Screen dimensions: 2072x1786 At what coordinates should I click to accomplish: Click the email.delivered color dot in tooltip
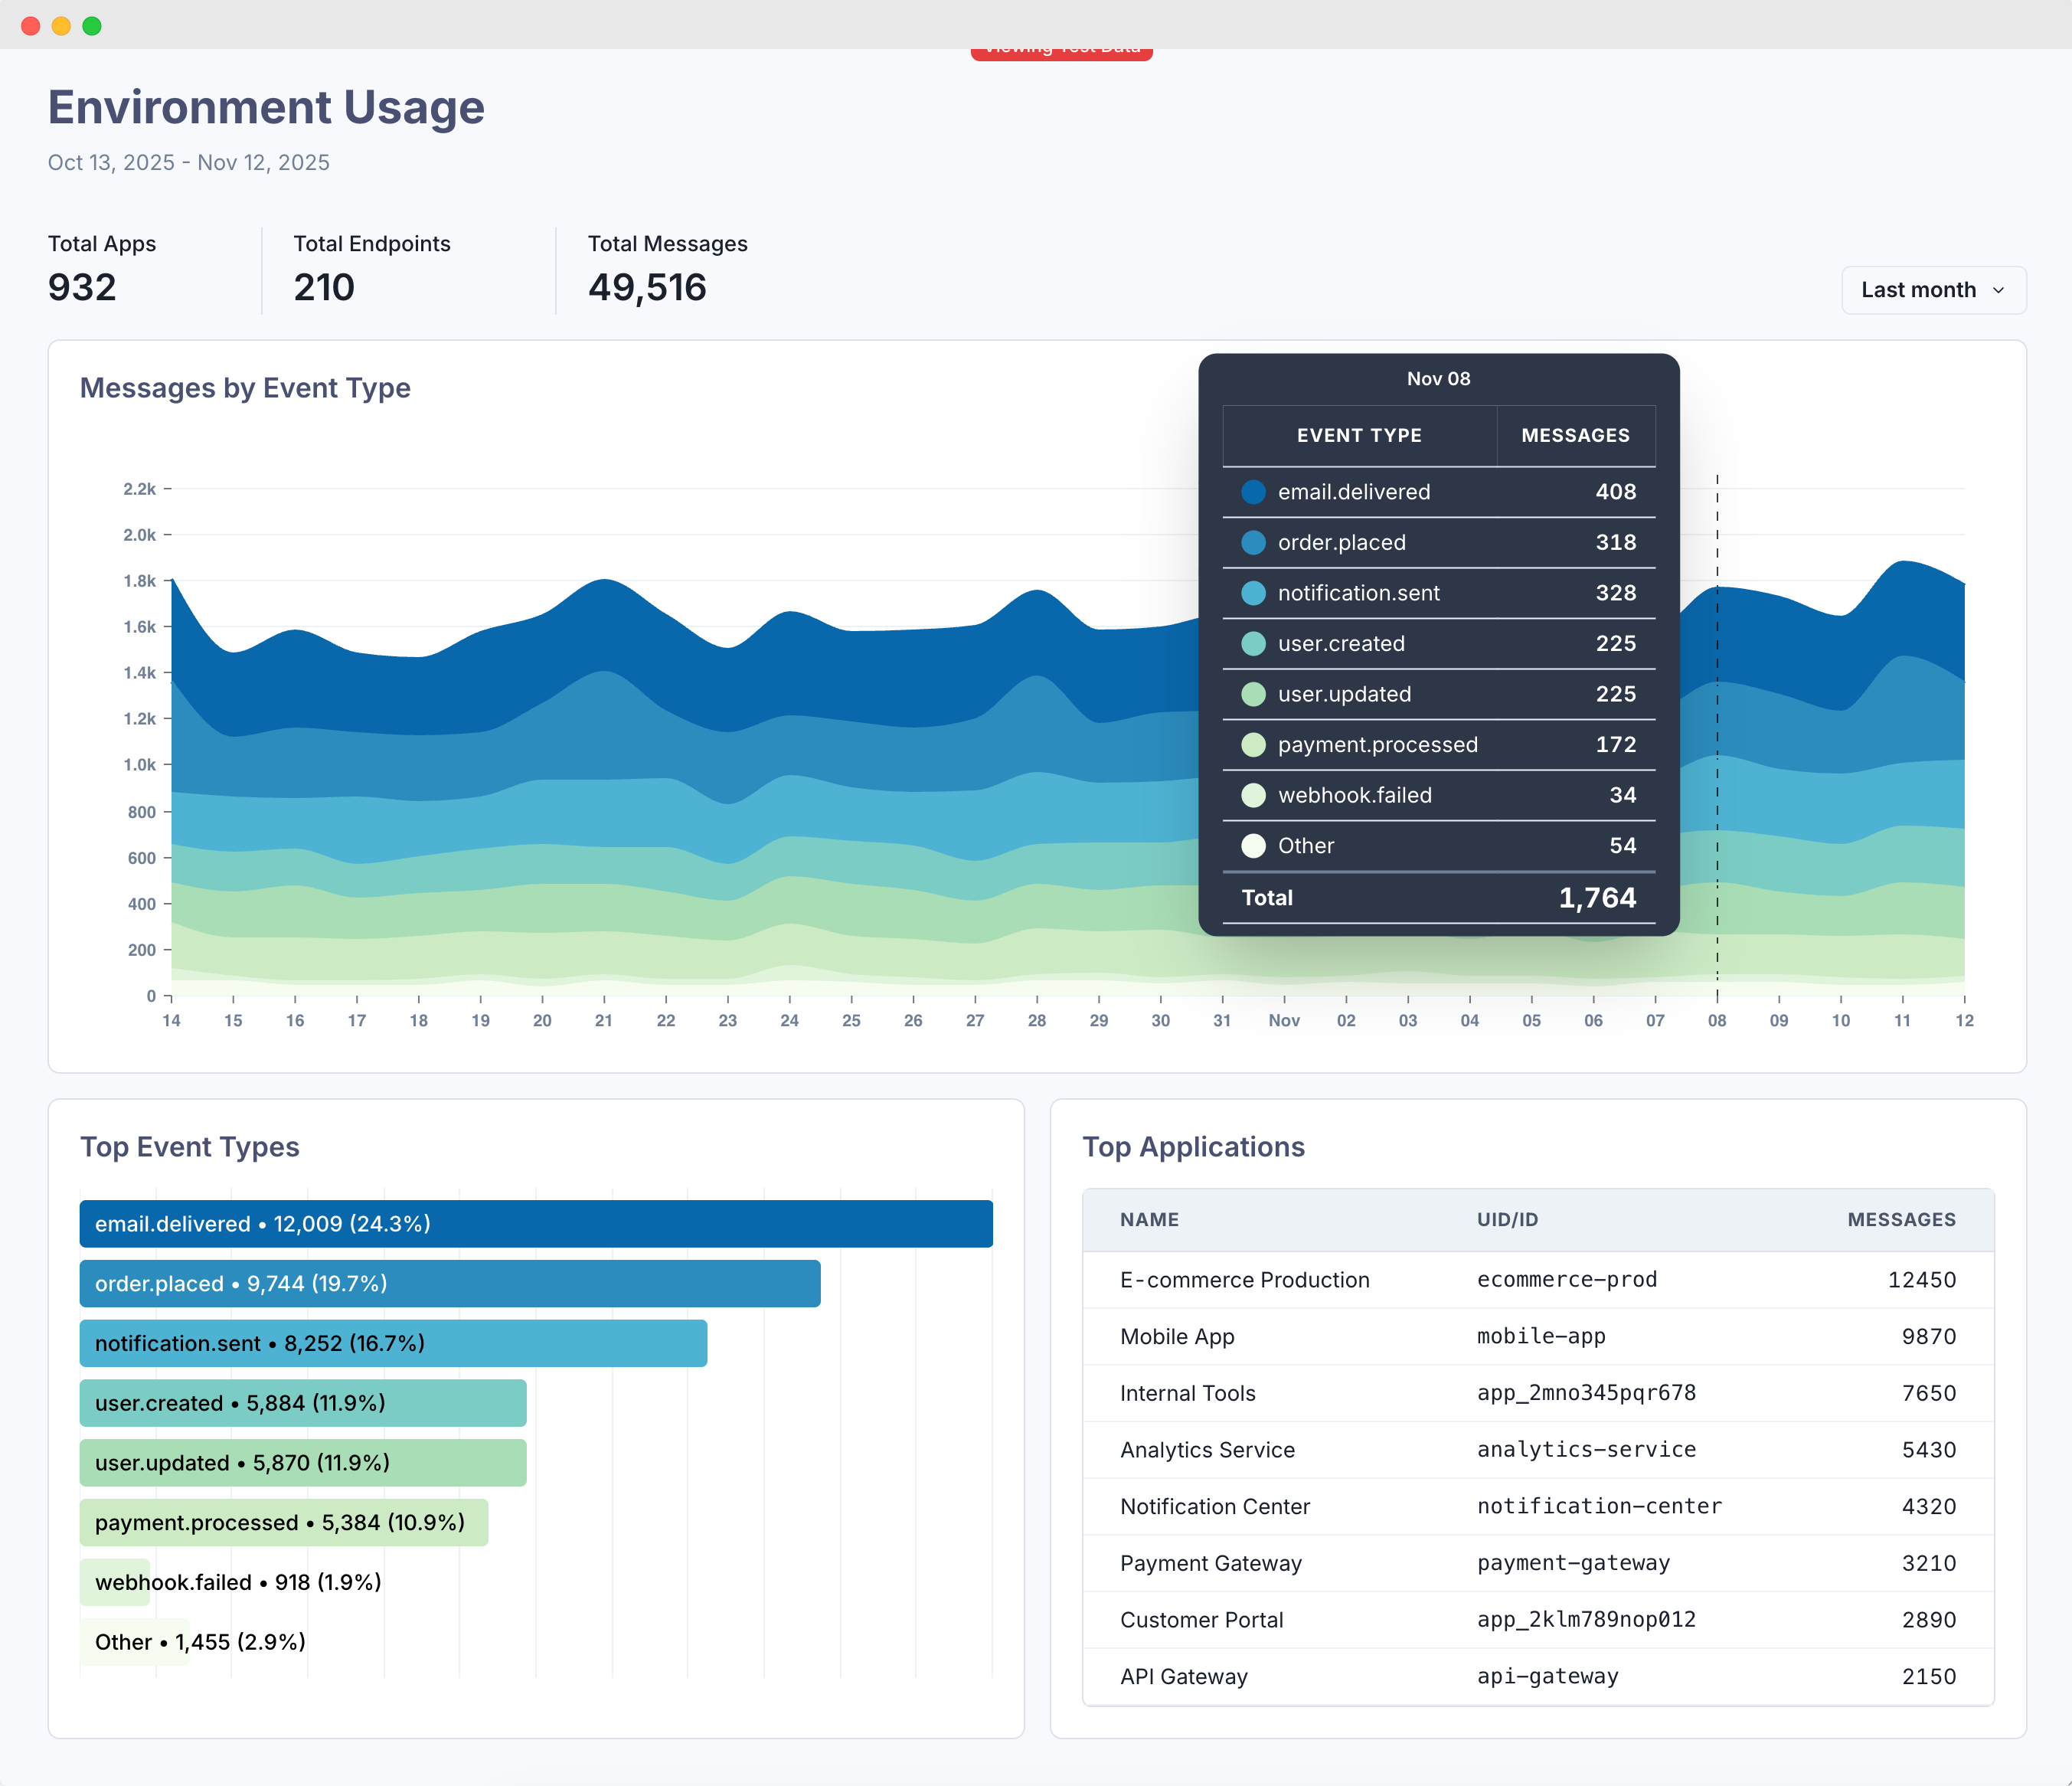coord(1253,492)
